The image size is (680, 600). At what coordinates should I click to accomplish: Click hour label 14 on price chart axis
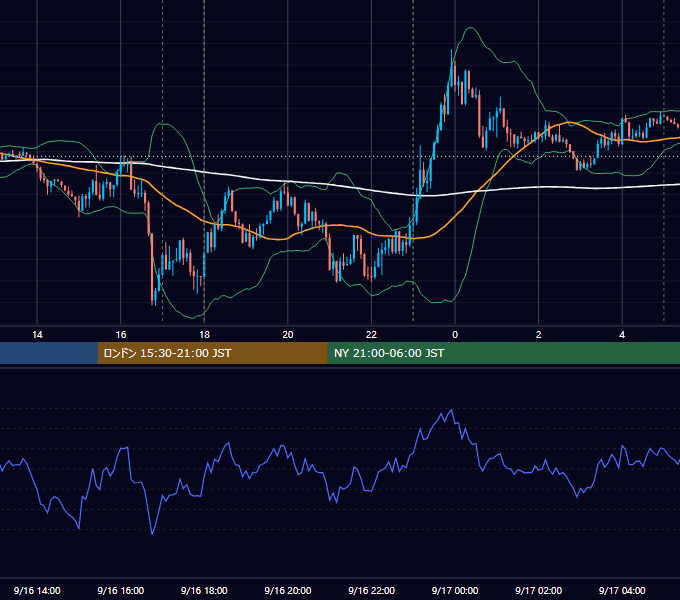[37, 335]
